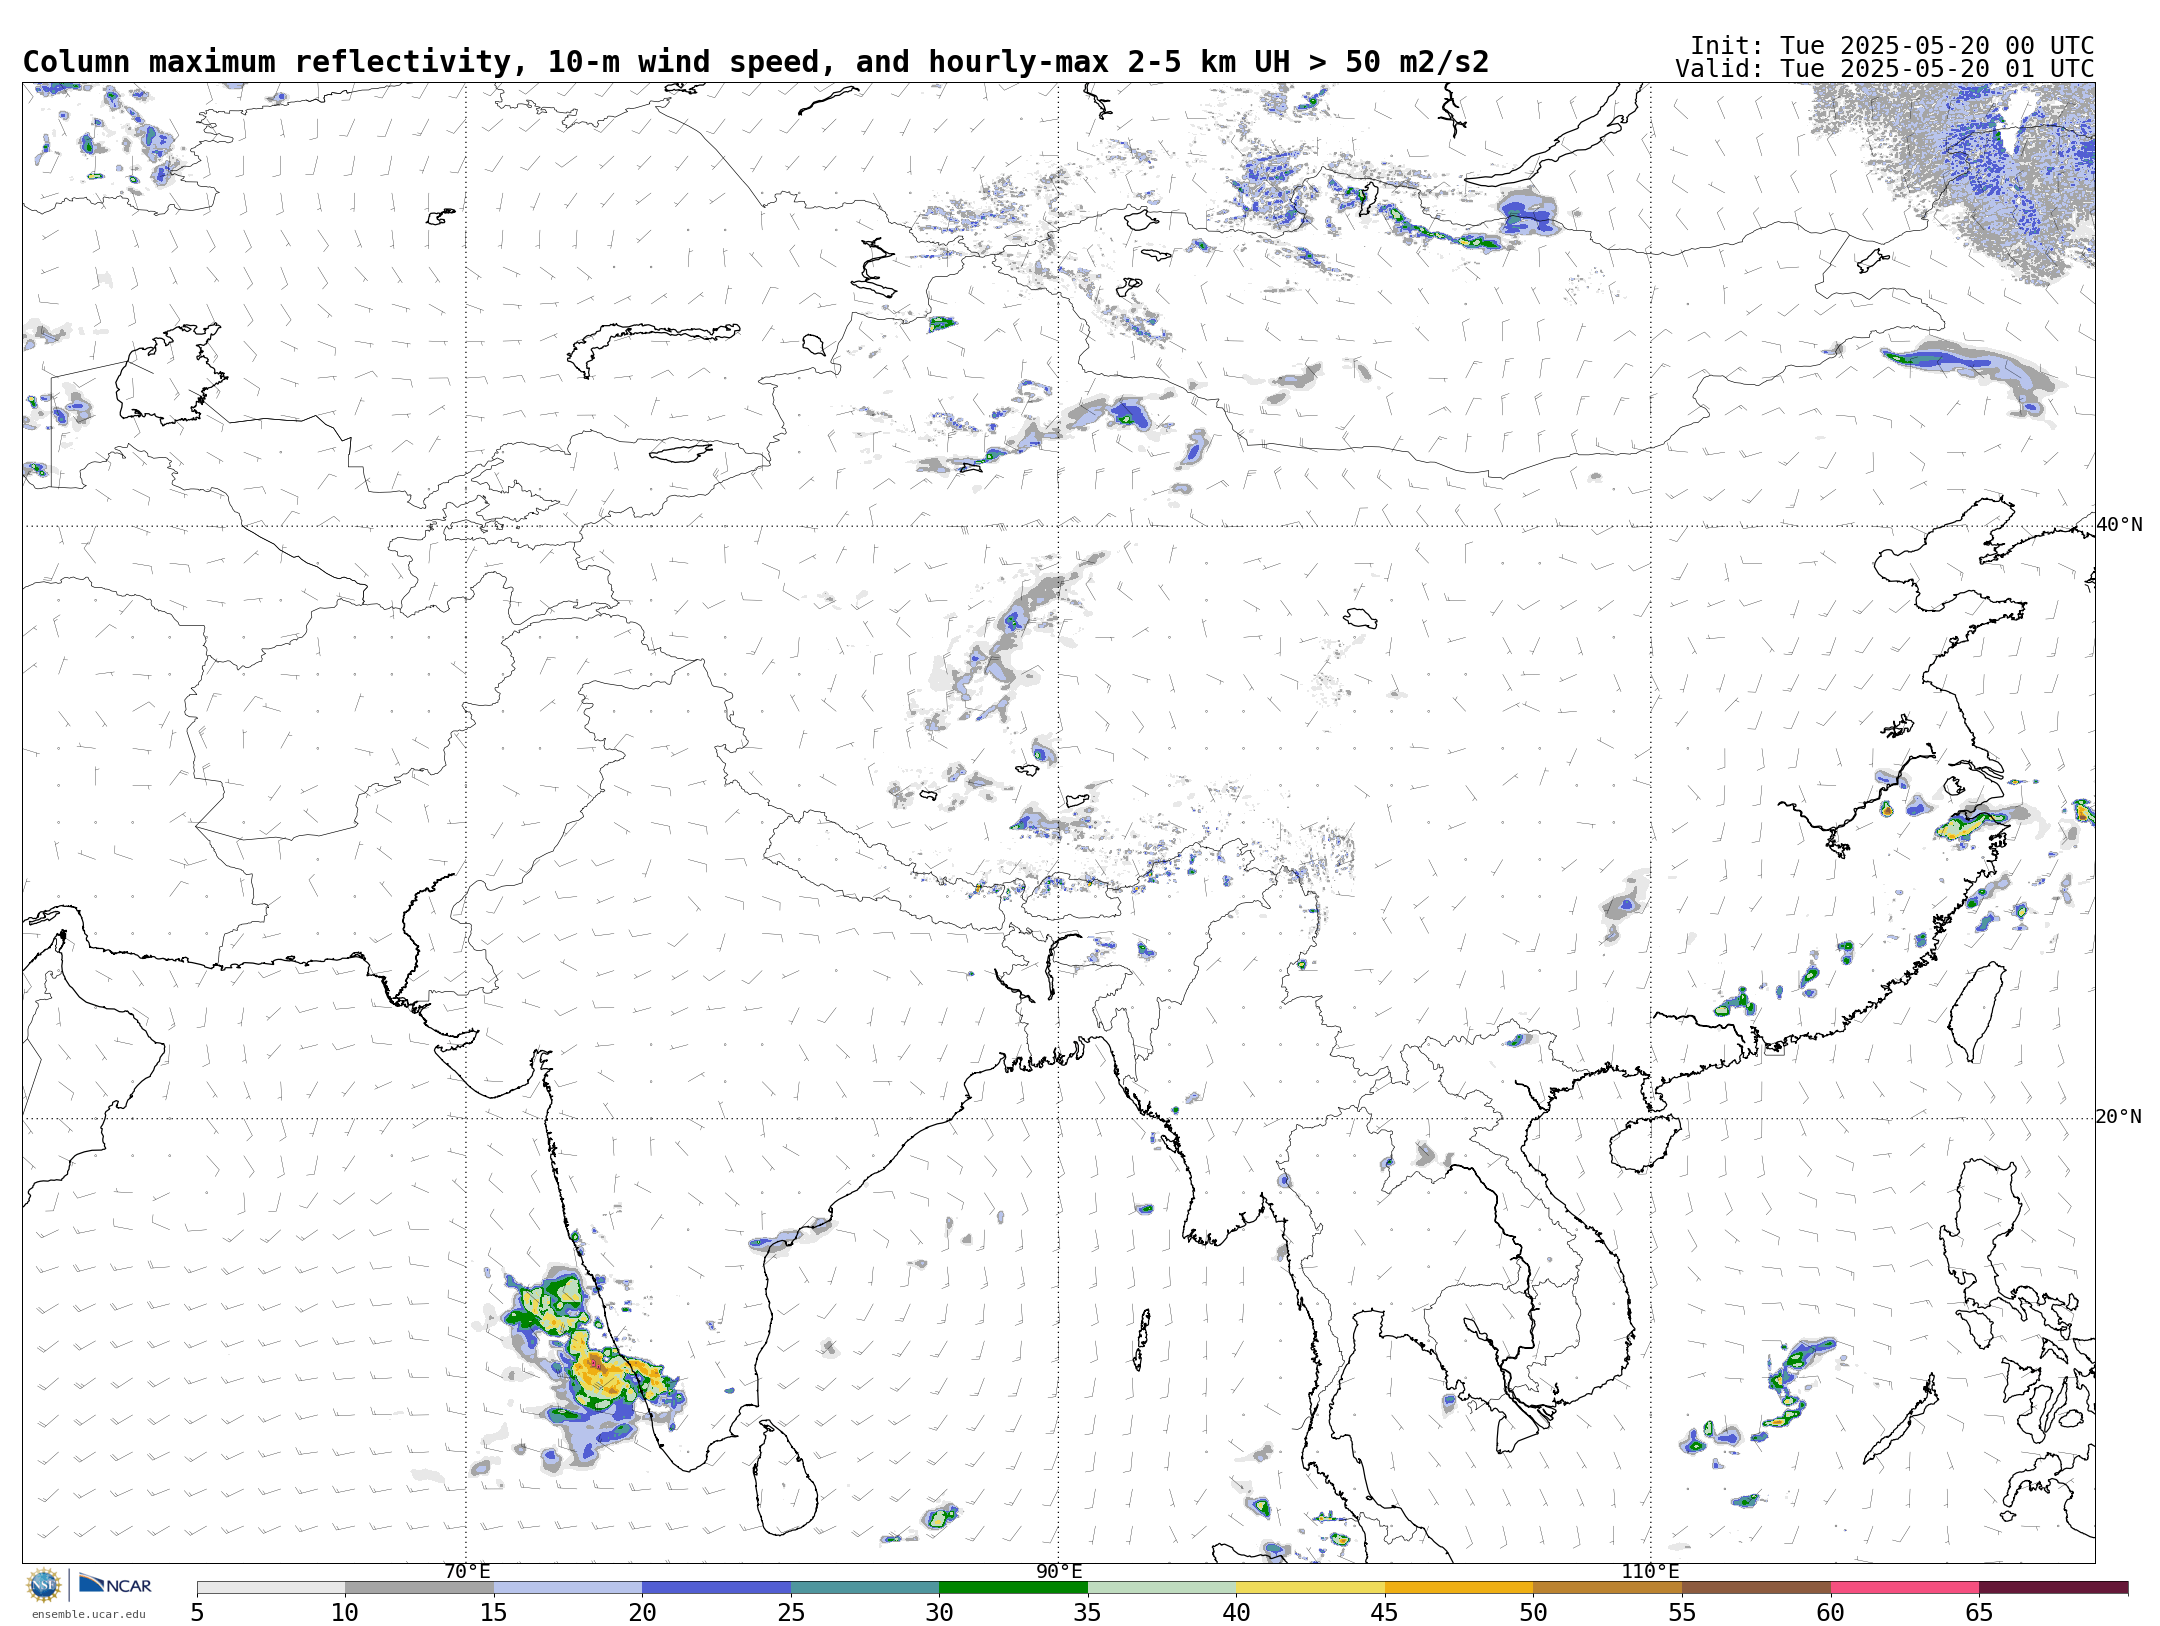The image size is (2160, 1626).
Task: Click the colorbar tick label '45'
Action: click(x=1385, y=1612)
